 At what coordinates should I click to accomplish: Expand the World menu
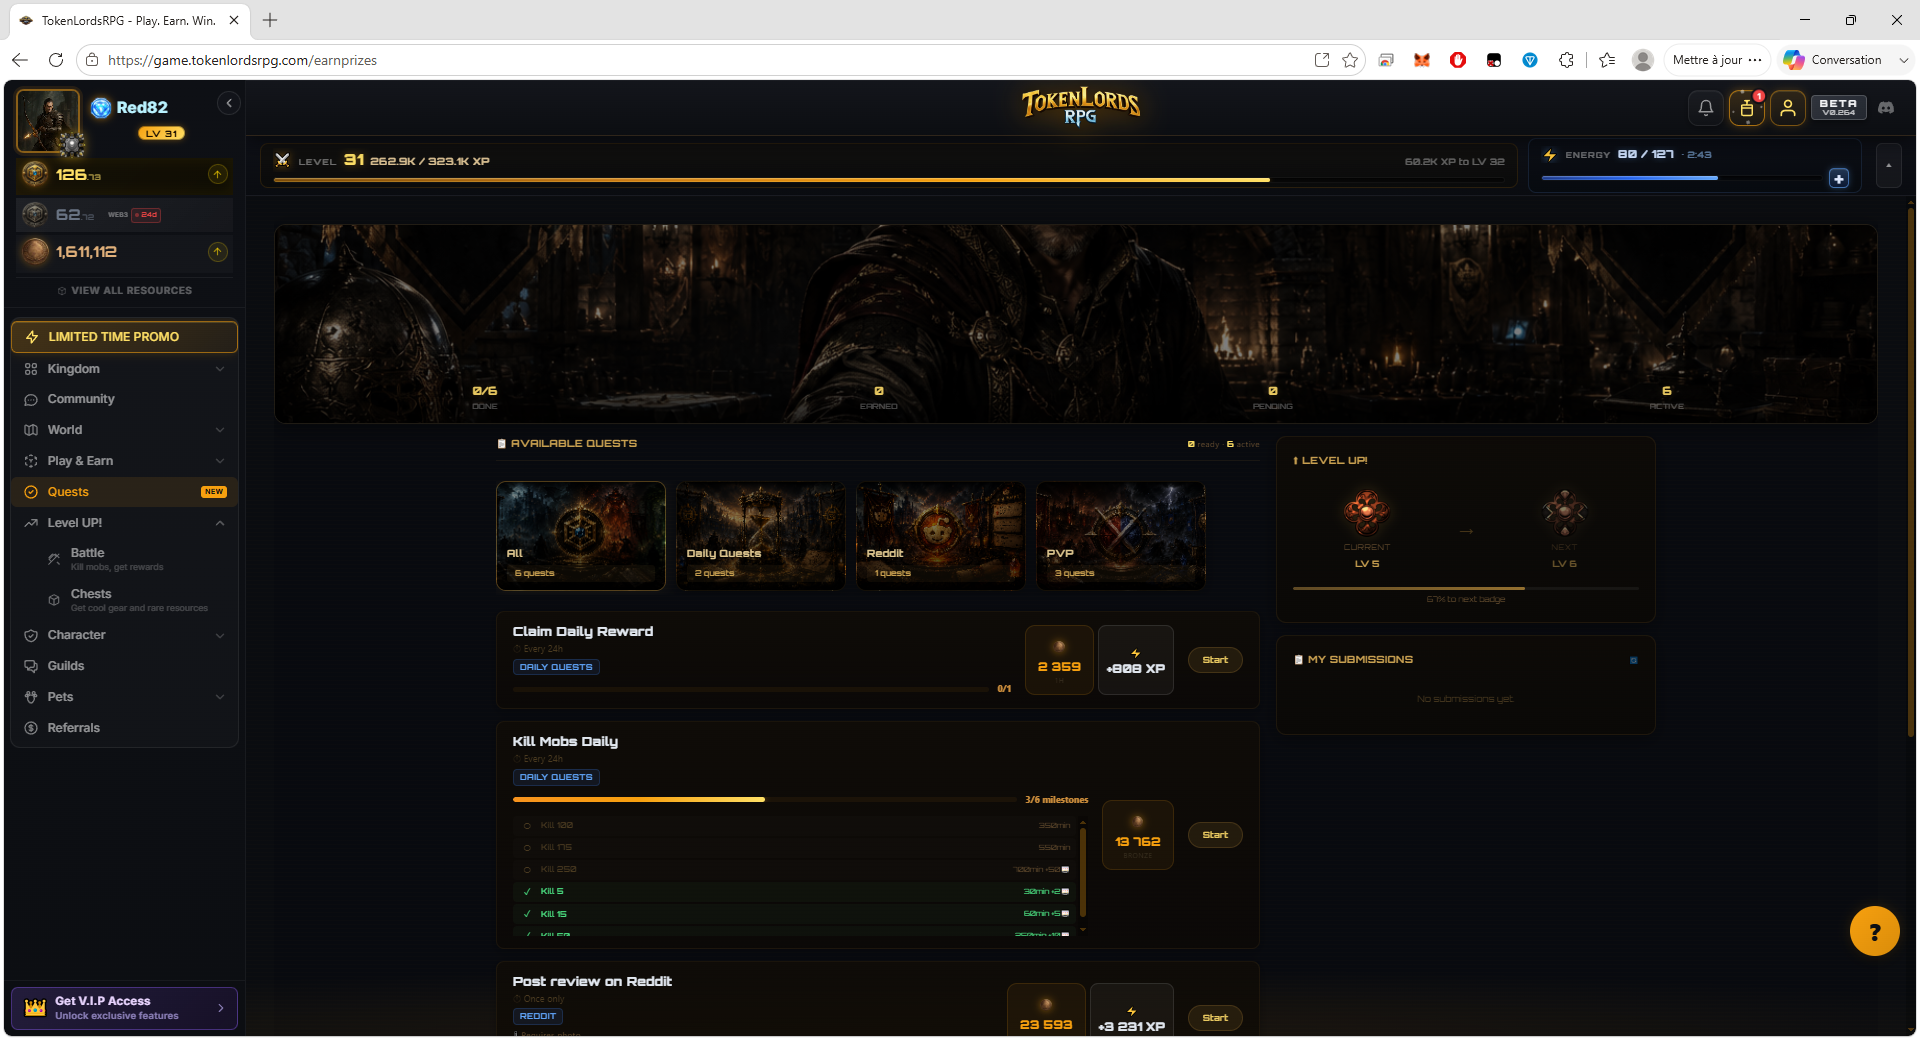[x=125, y=429]
